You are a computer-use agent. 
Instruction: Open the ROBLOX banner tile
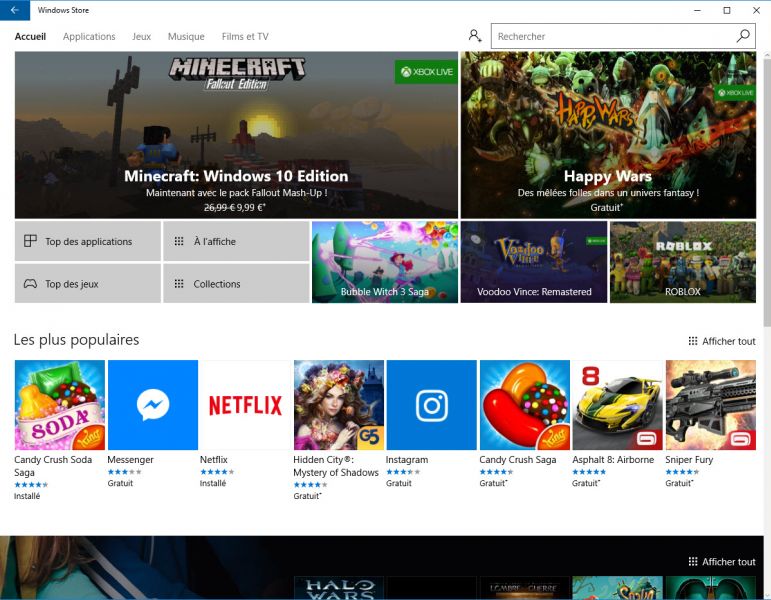point(683,262)
